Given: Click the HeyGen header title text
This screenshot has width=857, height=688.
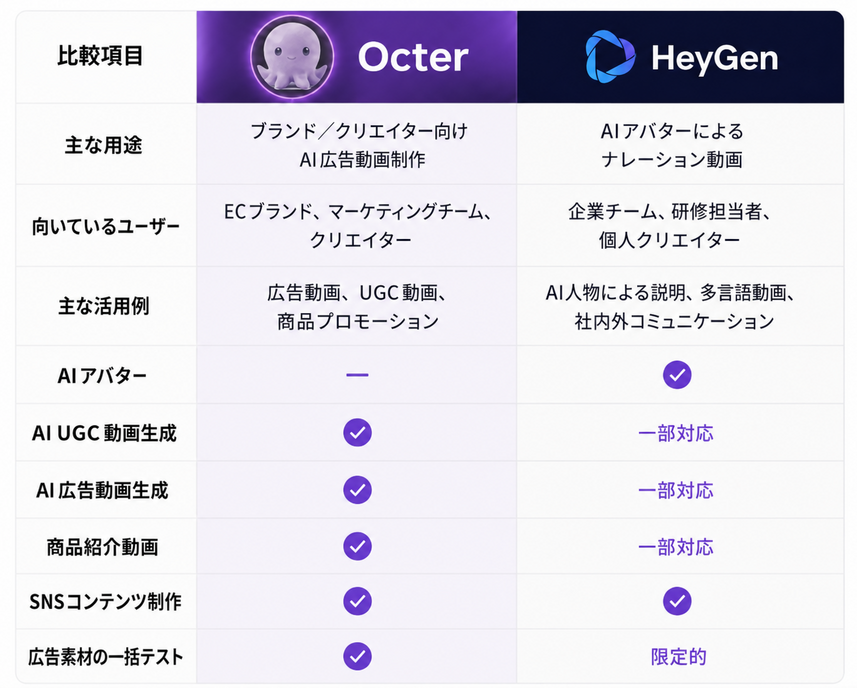Looking at the screenshot, I should tap(714, 58).
